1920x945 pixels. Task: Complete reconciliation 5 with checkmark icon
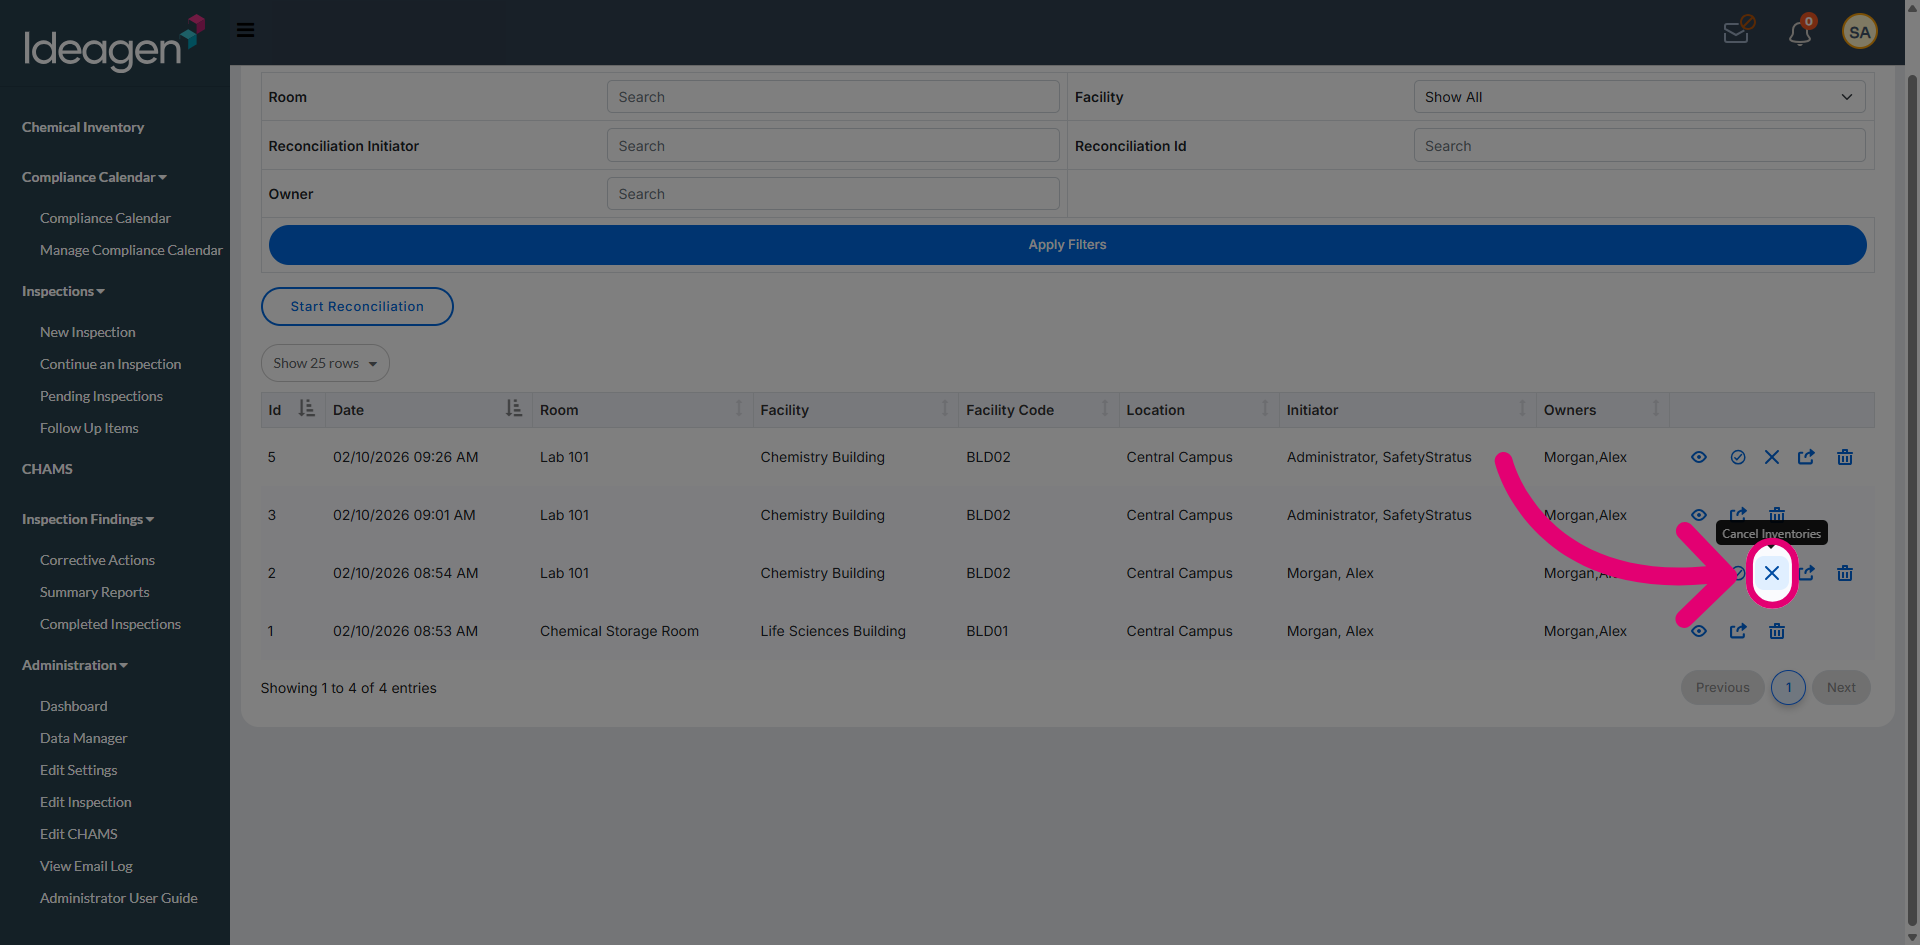[x=1738, y=457]
